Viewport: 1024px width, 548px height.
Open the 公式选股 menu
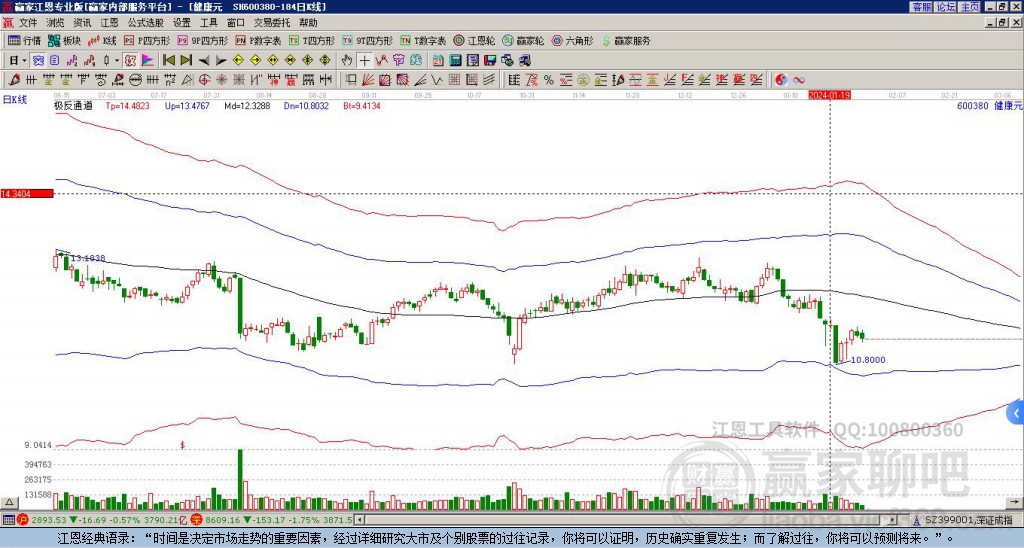[x=146, y=23]
